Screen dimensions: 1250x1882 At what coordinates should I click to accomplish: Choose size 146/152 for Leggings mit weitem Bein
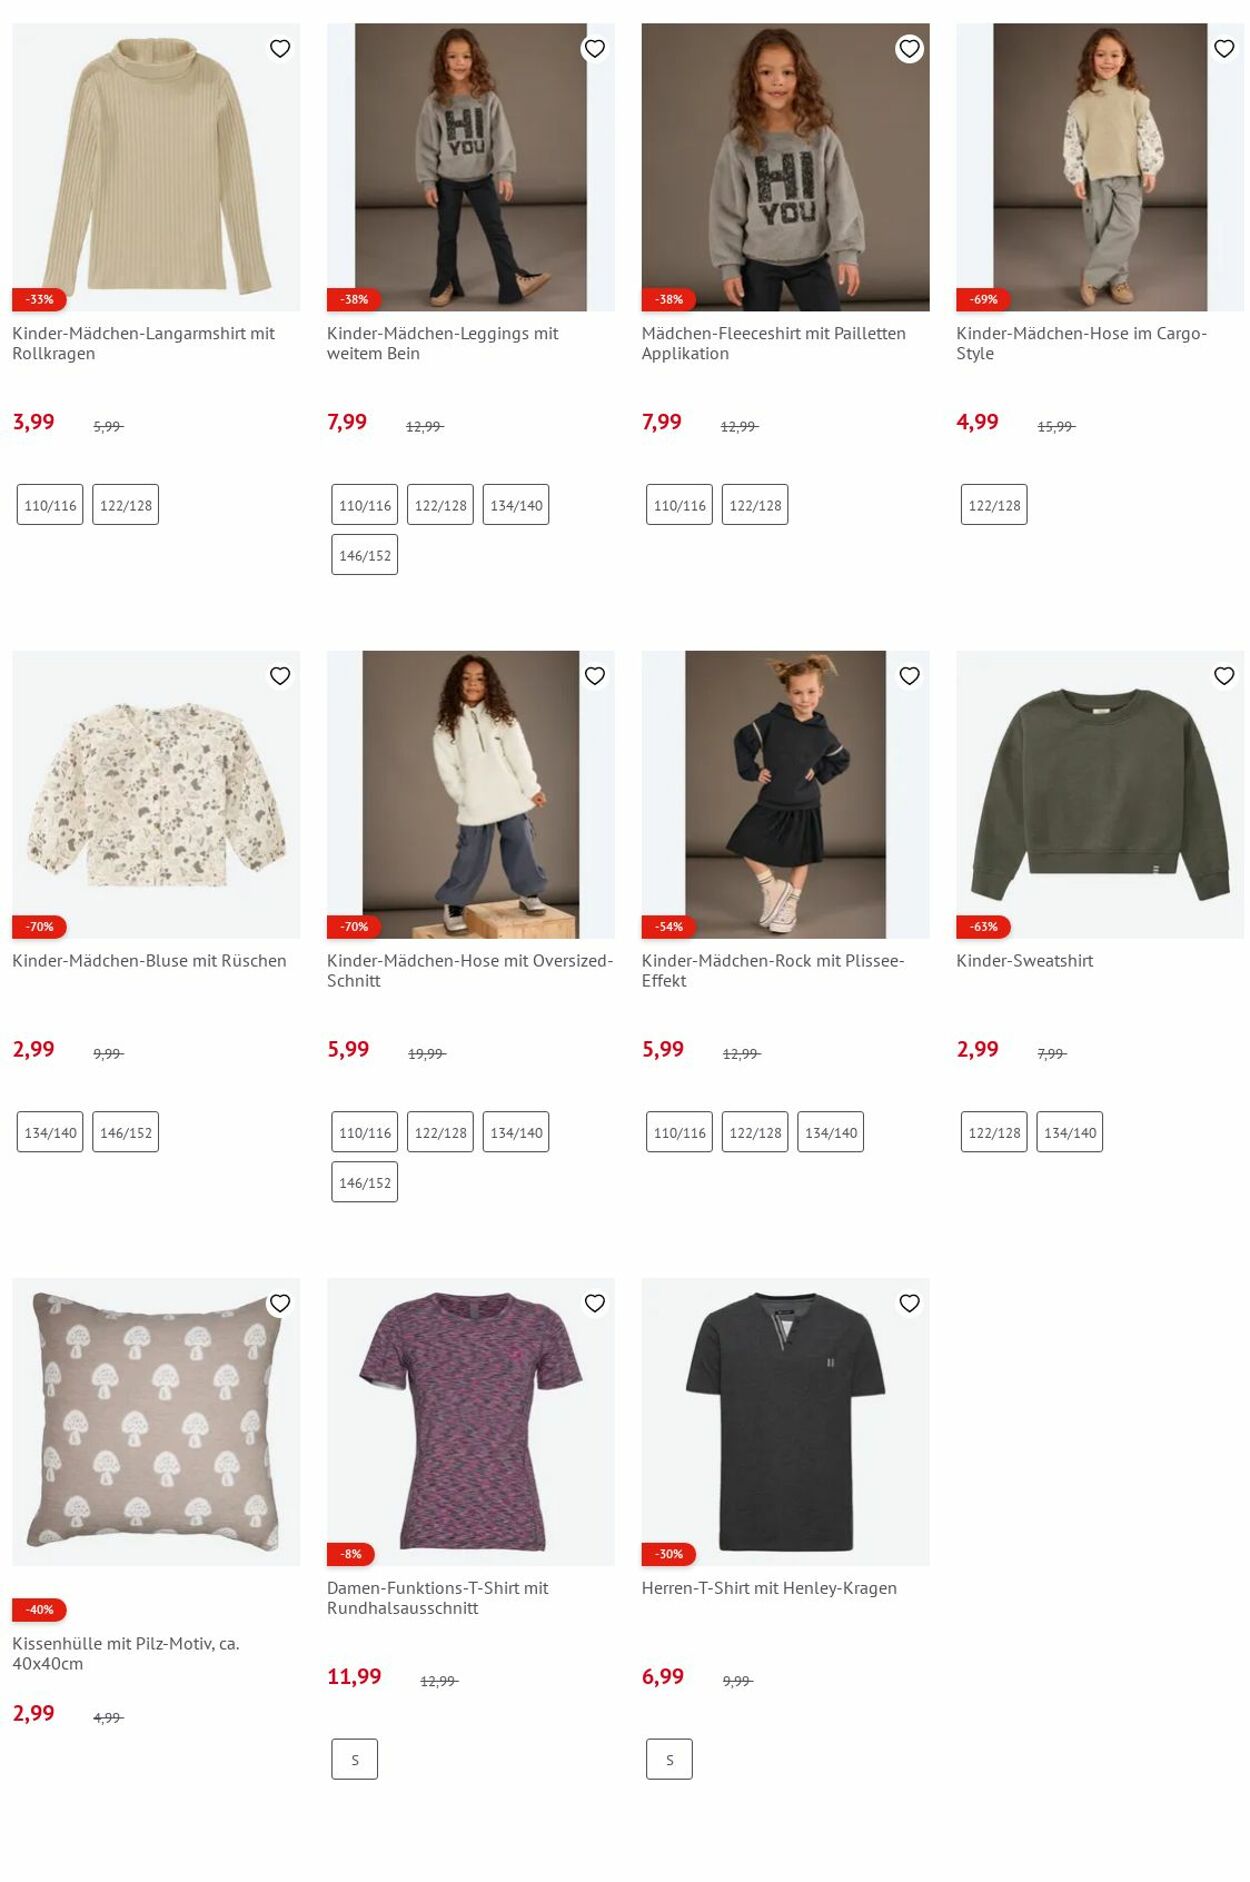(365, 555)
